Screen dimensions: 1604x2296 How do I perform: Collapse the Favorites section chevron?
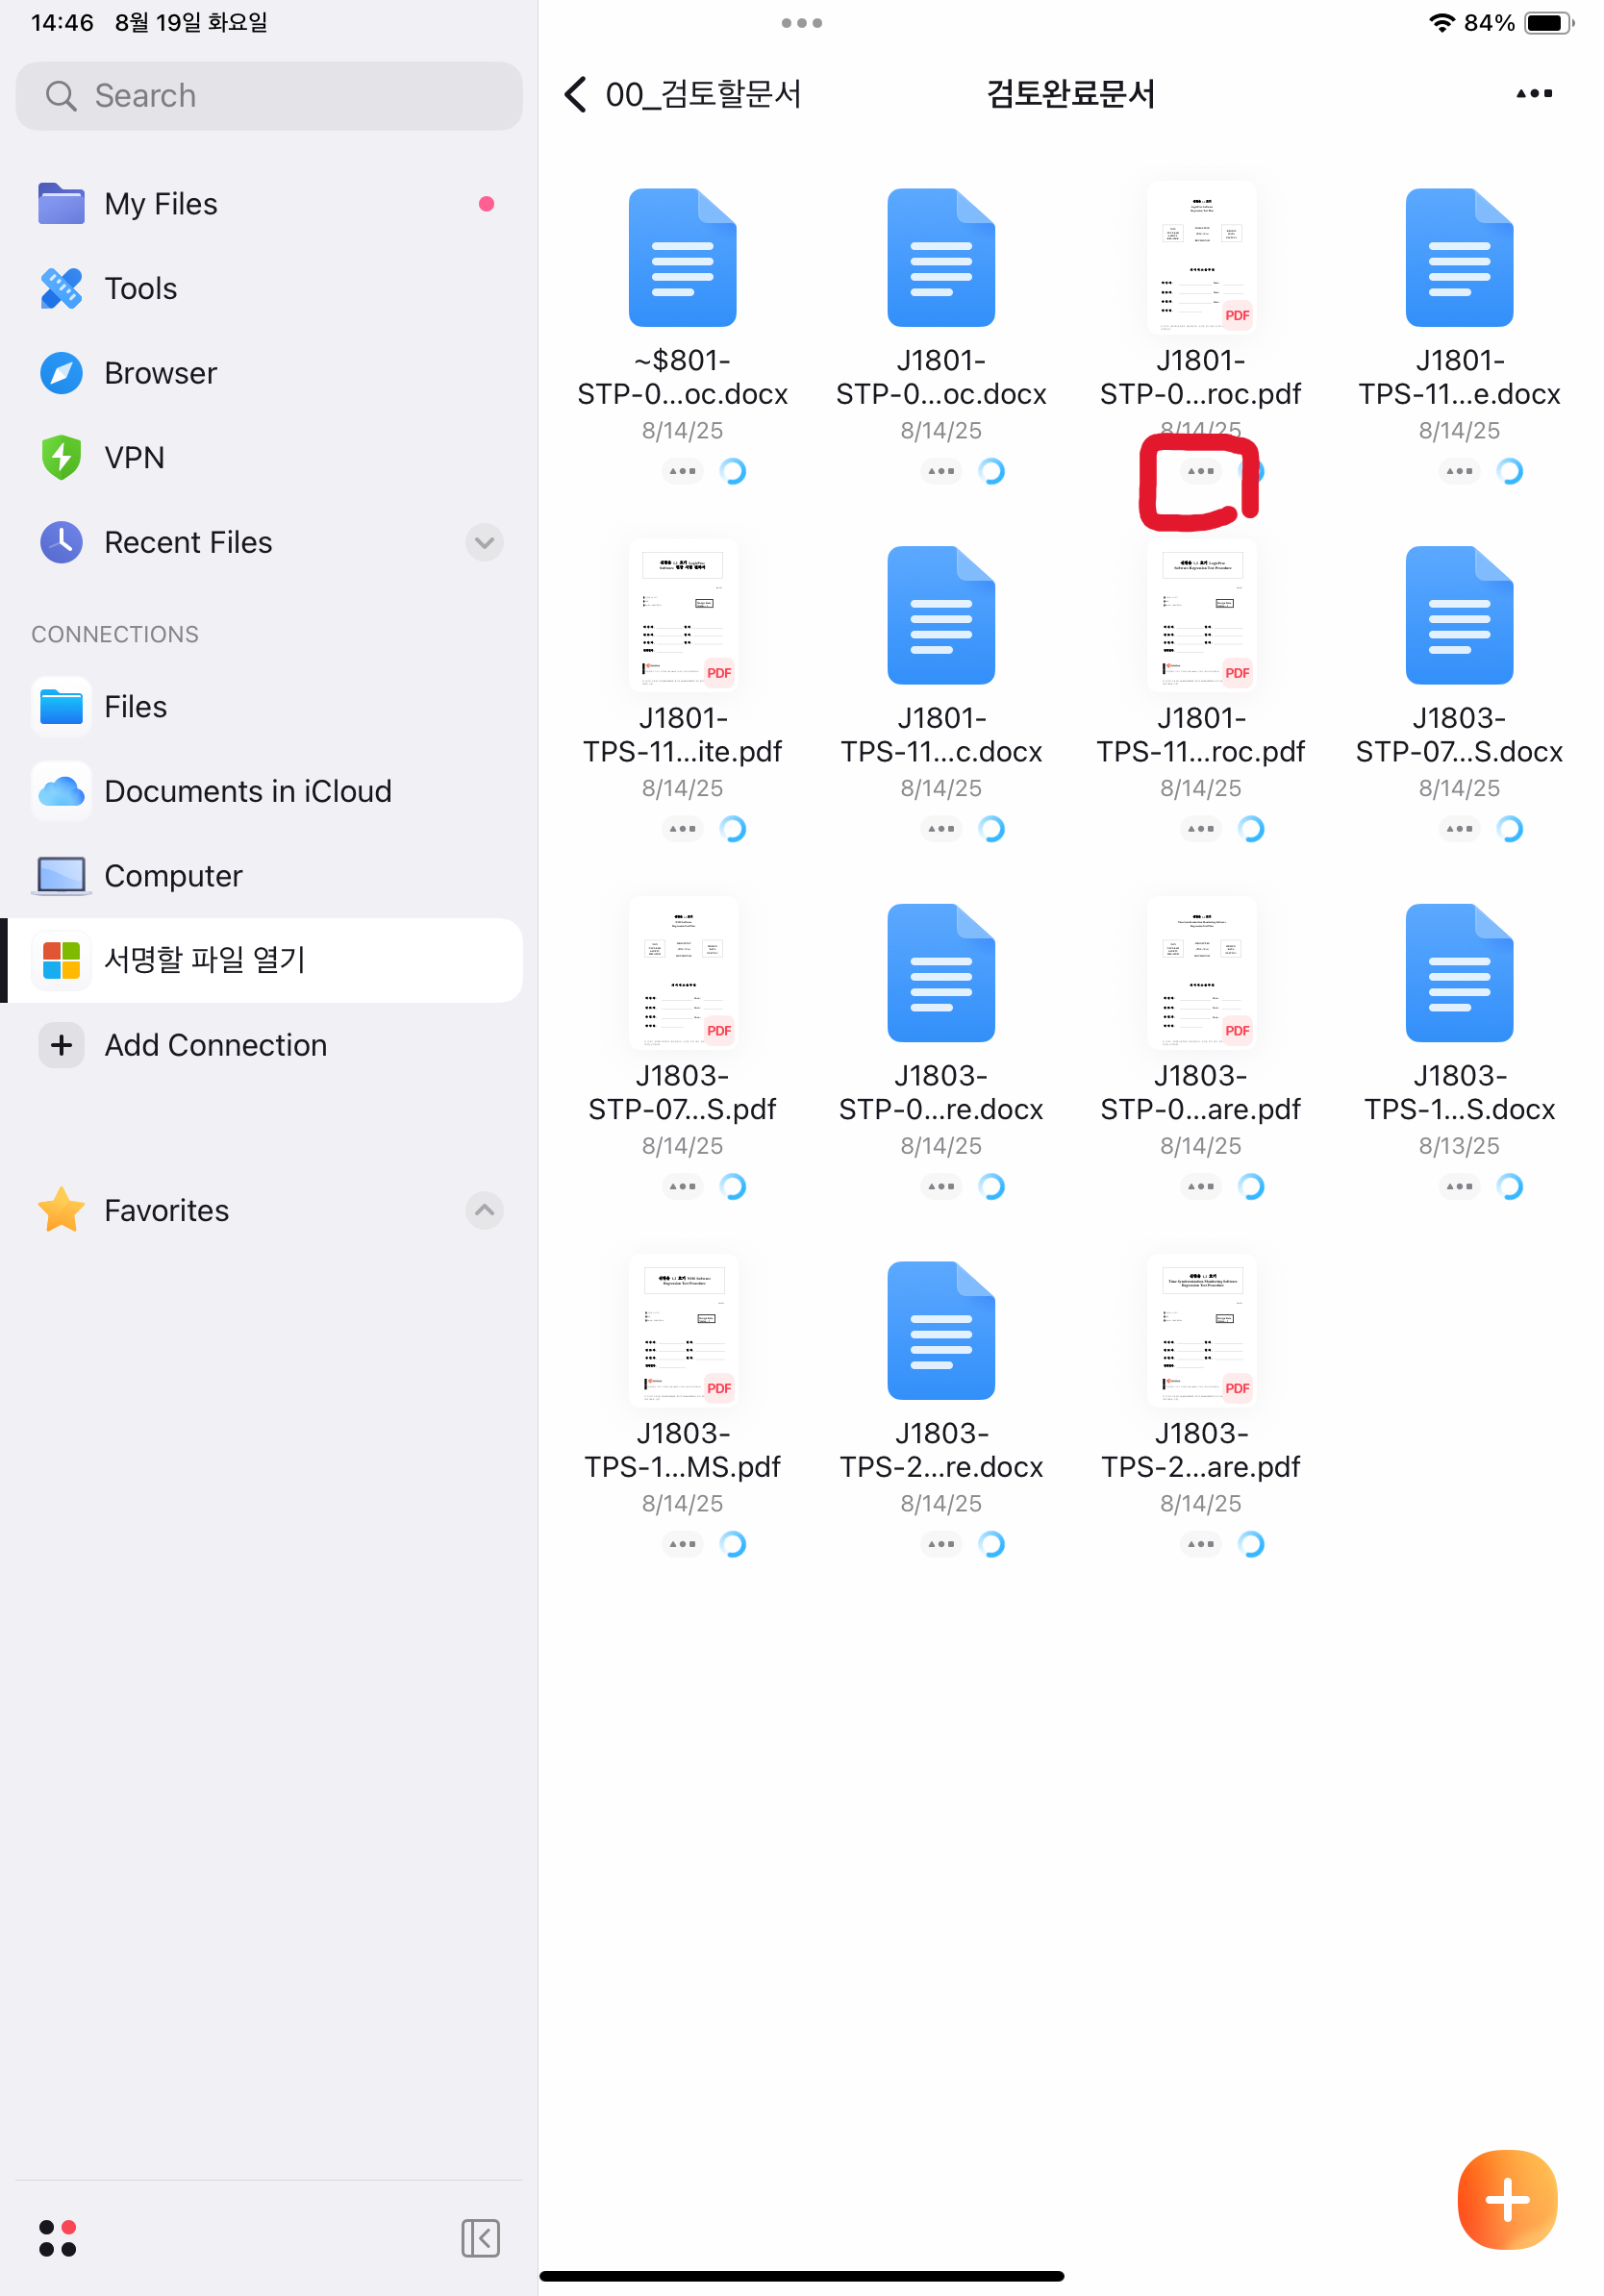484,1210
